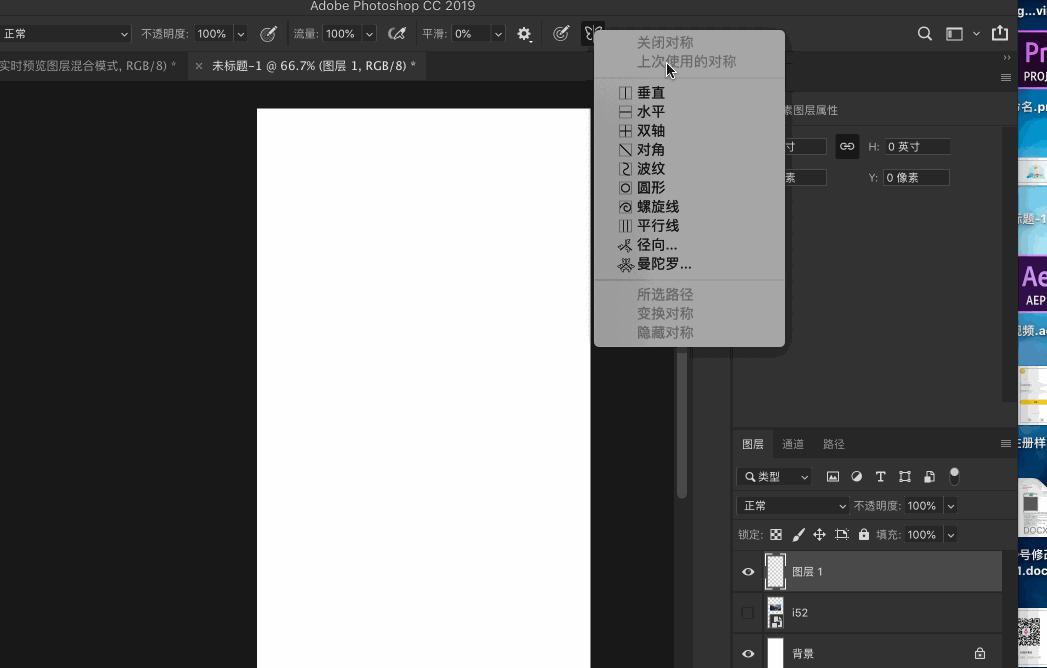Click the link width and height chain icon
The height and width of the screenshot is (668, 1047).
[x=846, y=146]
